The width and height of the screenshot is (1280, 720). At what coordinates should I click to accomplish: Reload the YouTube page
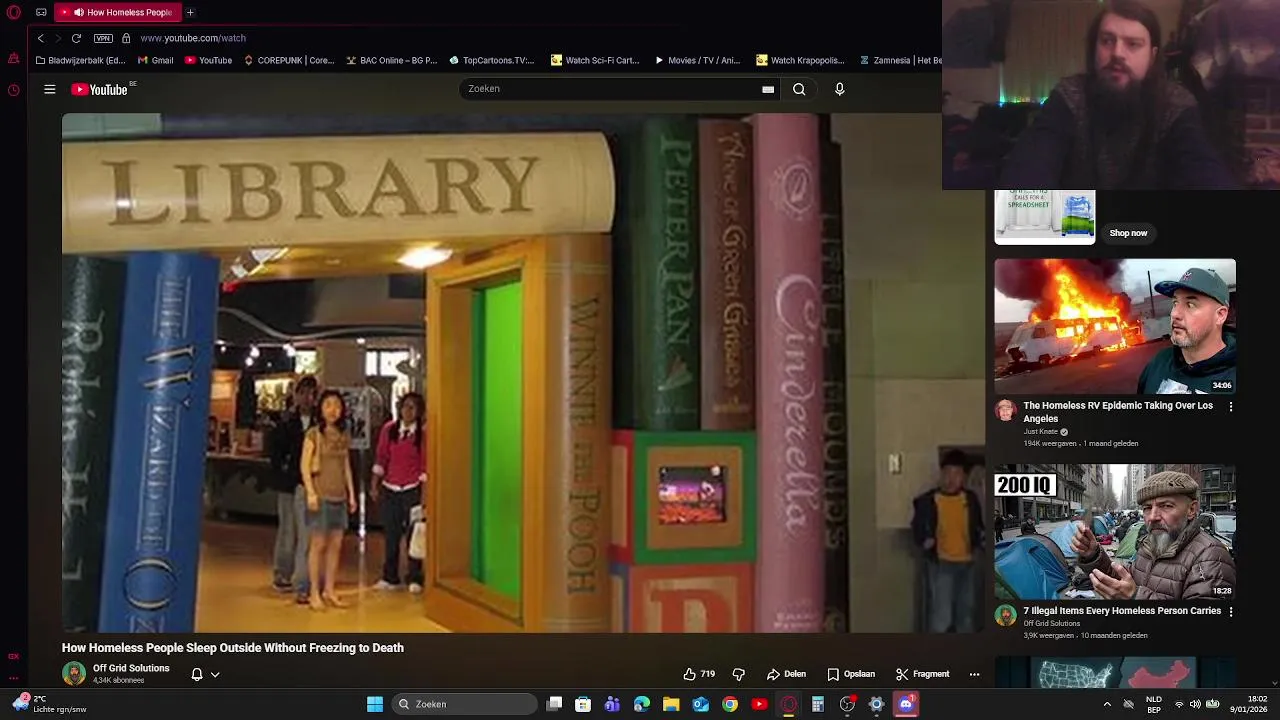(x=76, y=38)
